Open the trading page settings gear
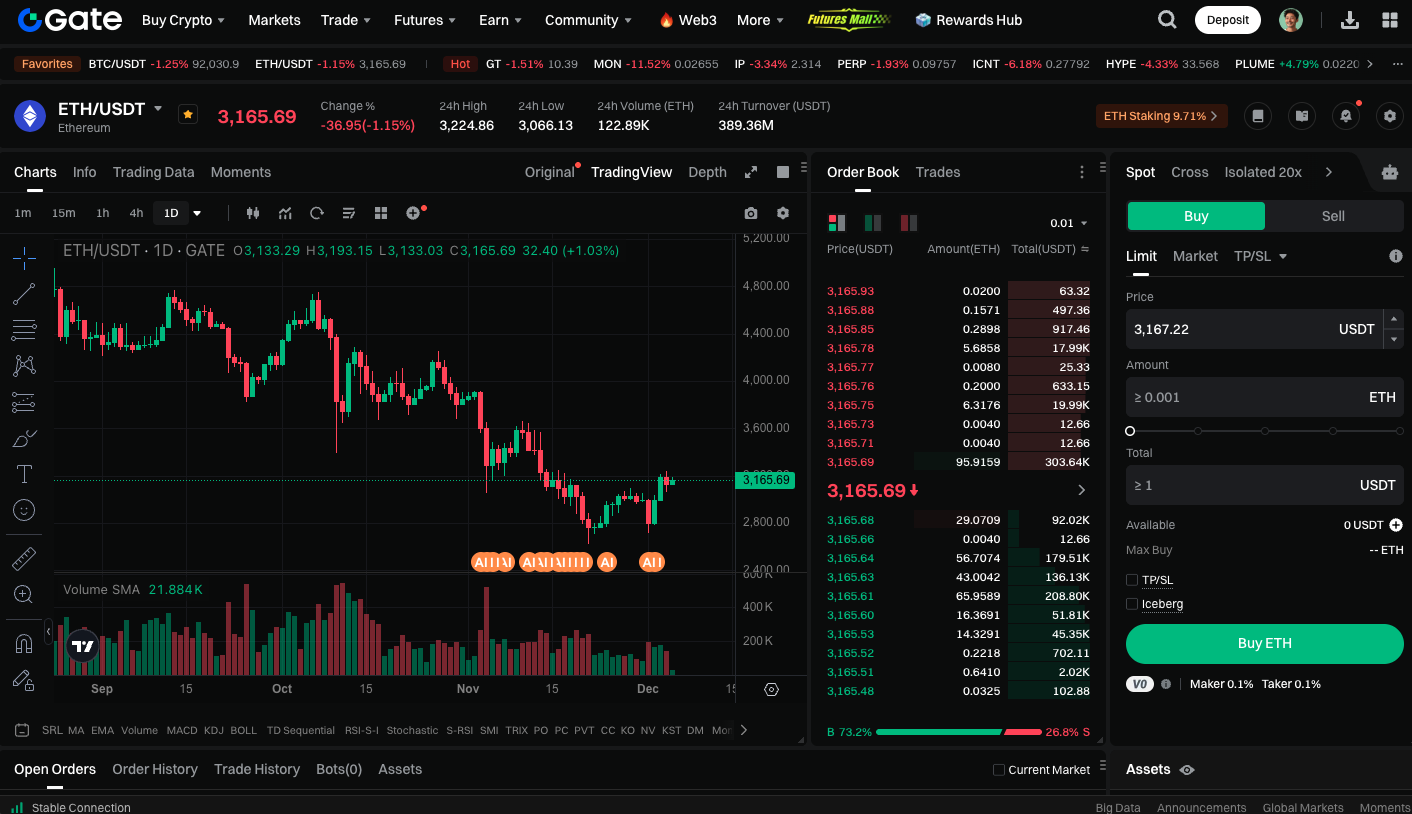 point(1389,116)
